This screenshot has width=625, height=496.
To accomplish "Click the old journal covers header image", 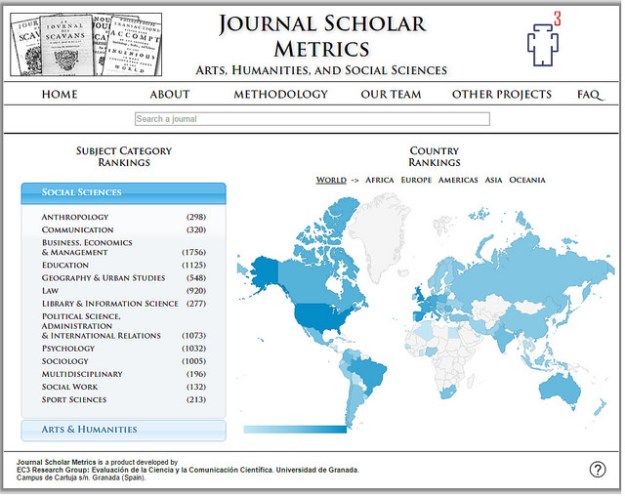I will click(x=86, y=44).
